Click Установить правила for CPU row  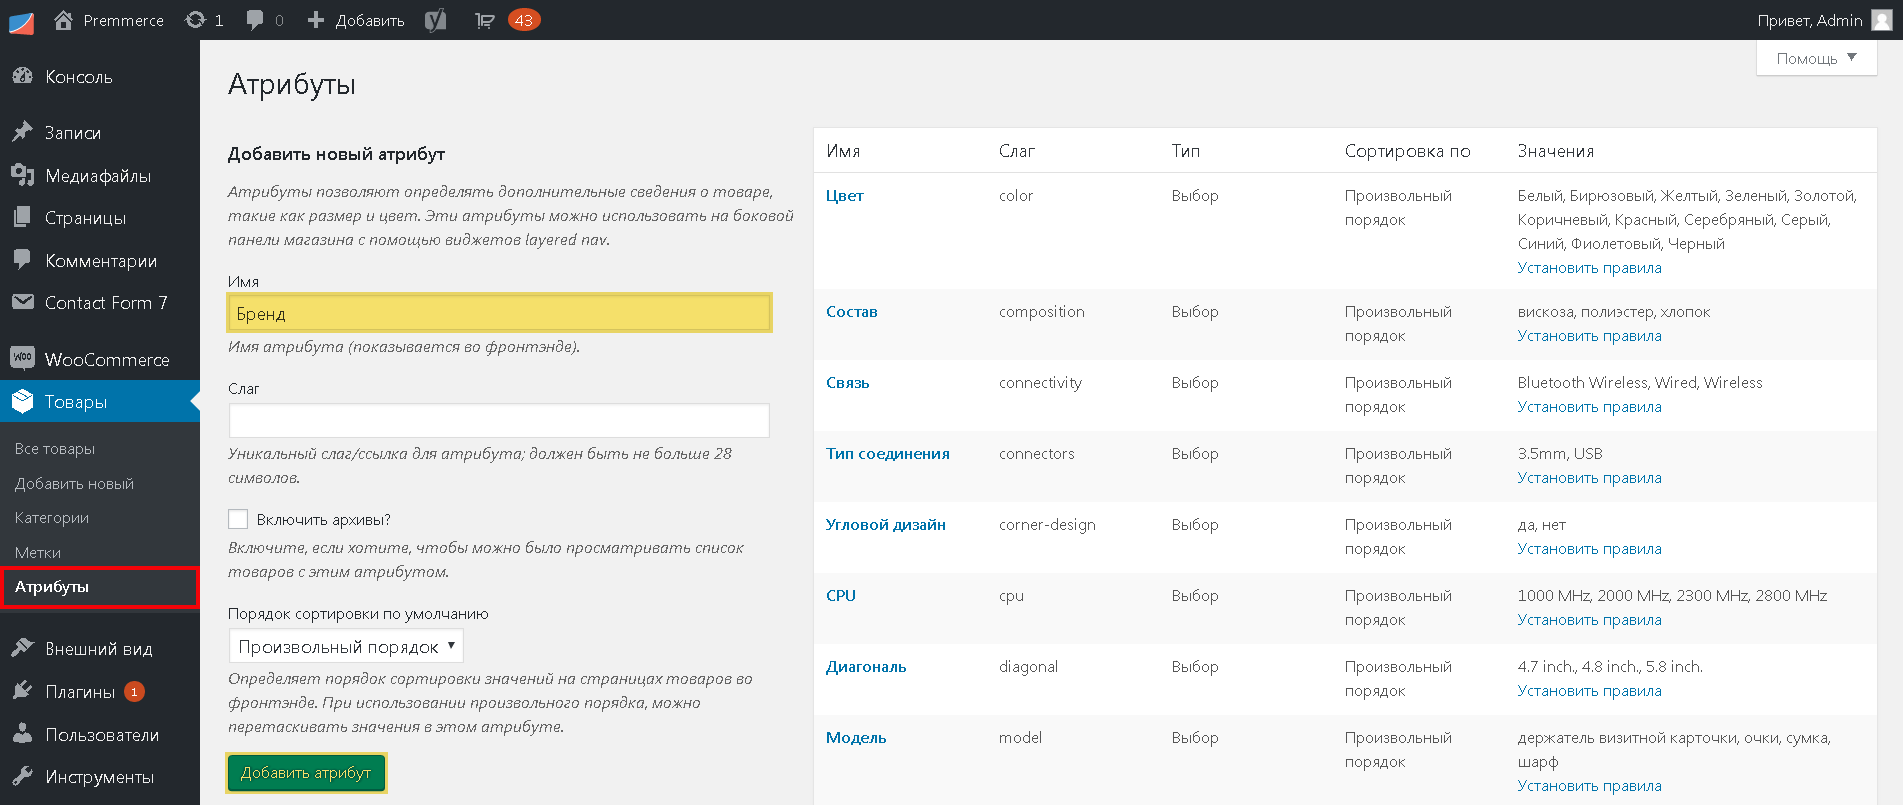tap(1589, 620)
